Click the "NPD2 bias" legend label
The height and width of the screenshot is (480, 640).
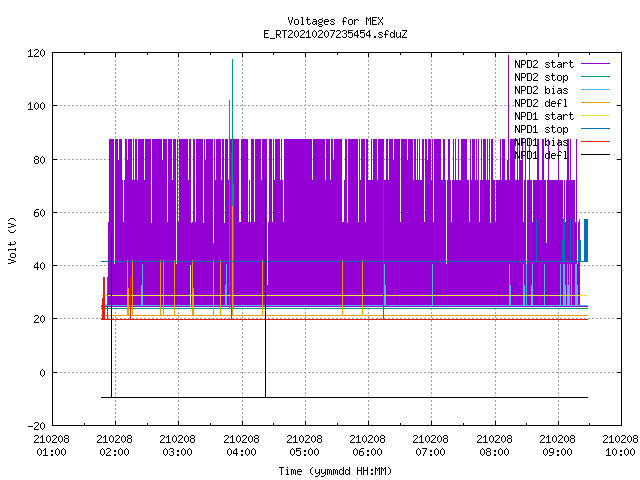541,90
